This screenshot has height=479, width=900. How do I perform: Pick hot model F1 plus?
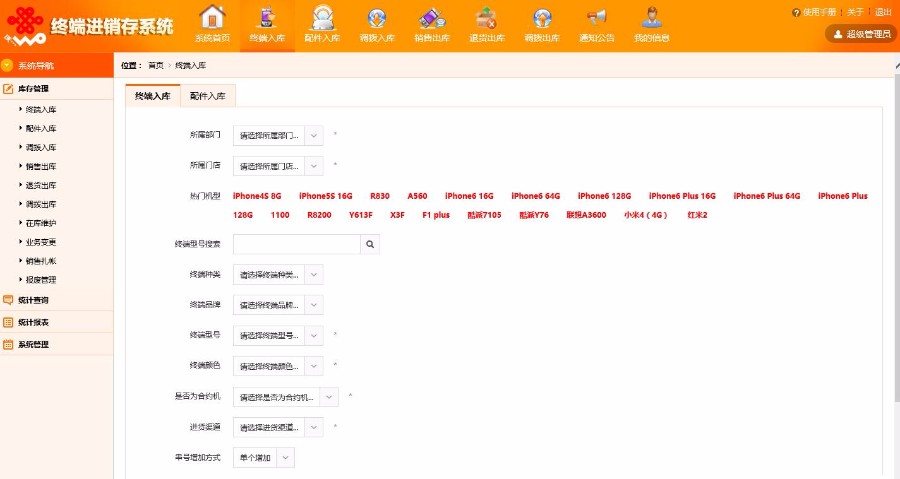click(x=436, y=215)
